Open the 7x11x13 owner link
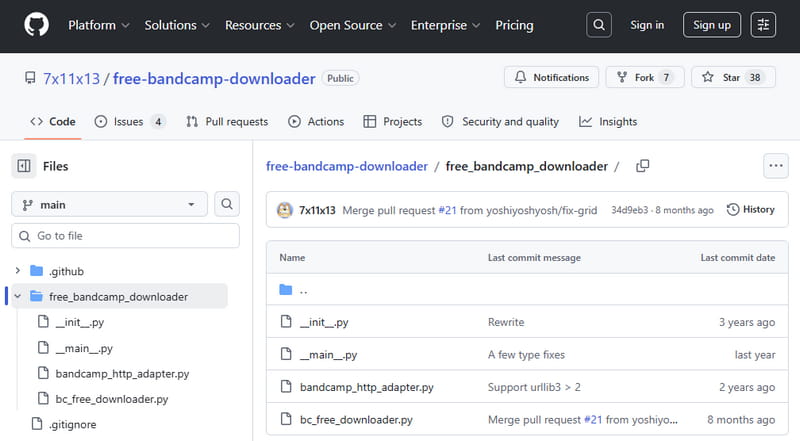800x441 pixels. [71, 79]
